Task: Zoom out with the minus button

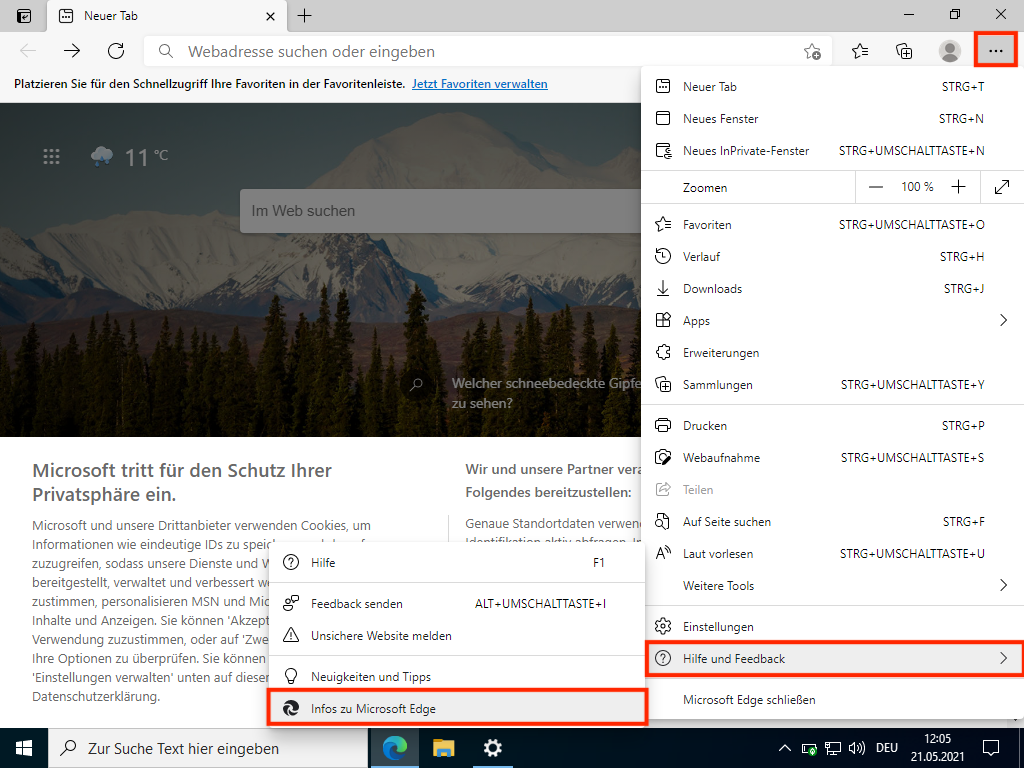Action: click(x=876, y=187)
